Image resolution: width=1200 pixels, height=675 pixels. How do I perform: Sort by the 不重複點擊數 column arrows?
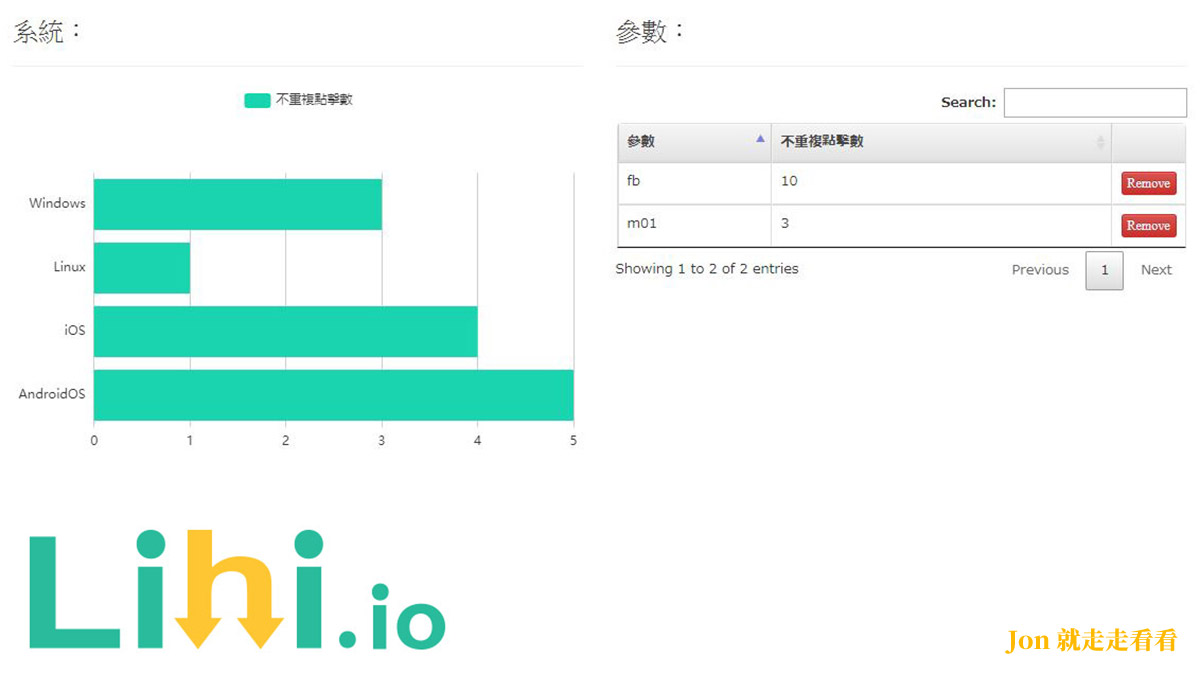pos(1101,142)
